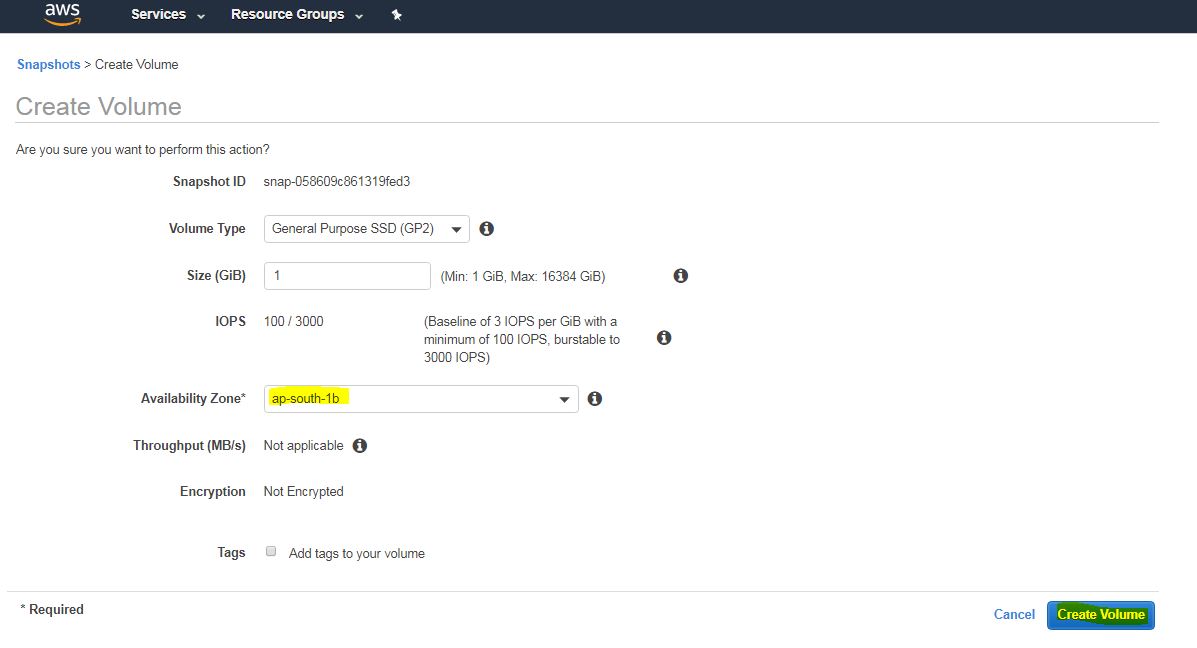
Task: Click 'Add tags to your volume' label
Action: coord(356,553)
